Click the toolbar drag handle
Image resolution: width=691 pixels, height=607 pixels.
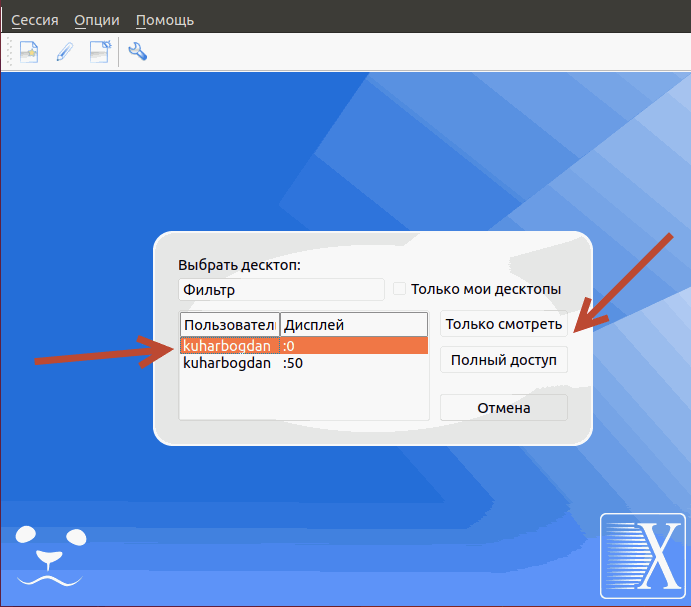pos(8,51)
